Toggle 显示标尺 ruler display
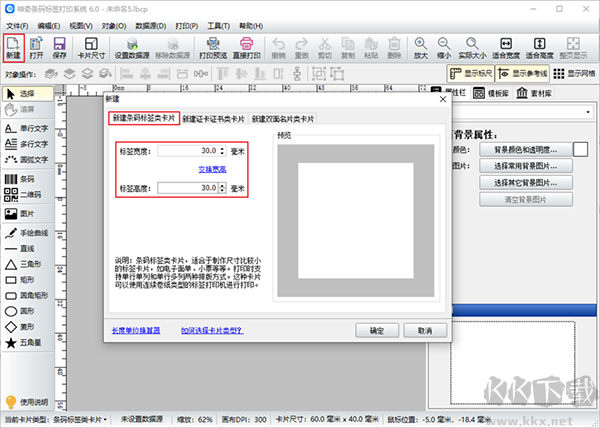The width and height of the screenshot is (600, 428). click(470, 73)
